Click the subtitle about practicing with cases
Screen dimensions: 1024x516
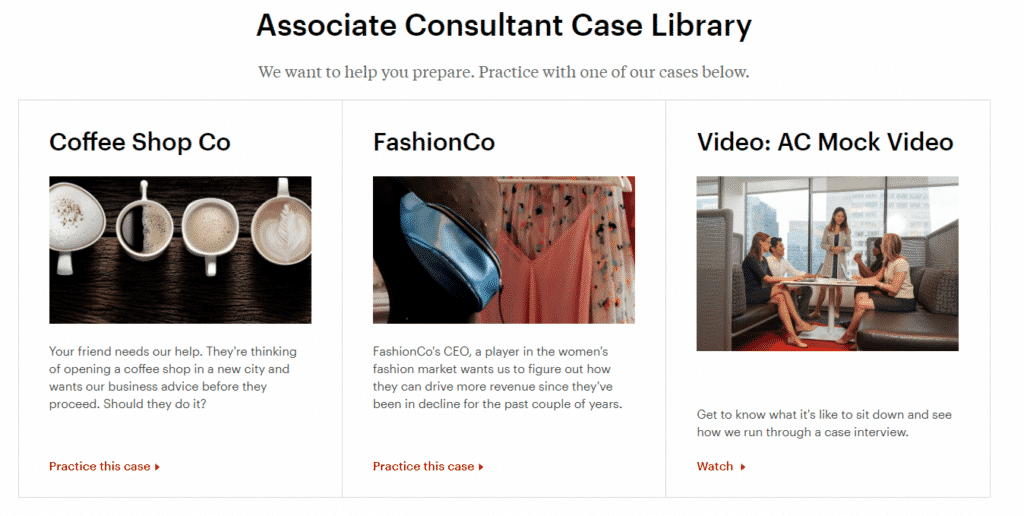(504, 72)
